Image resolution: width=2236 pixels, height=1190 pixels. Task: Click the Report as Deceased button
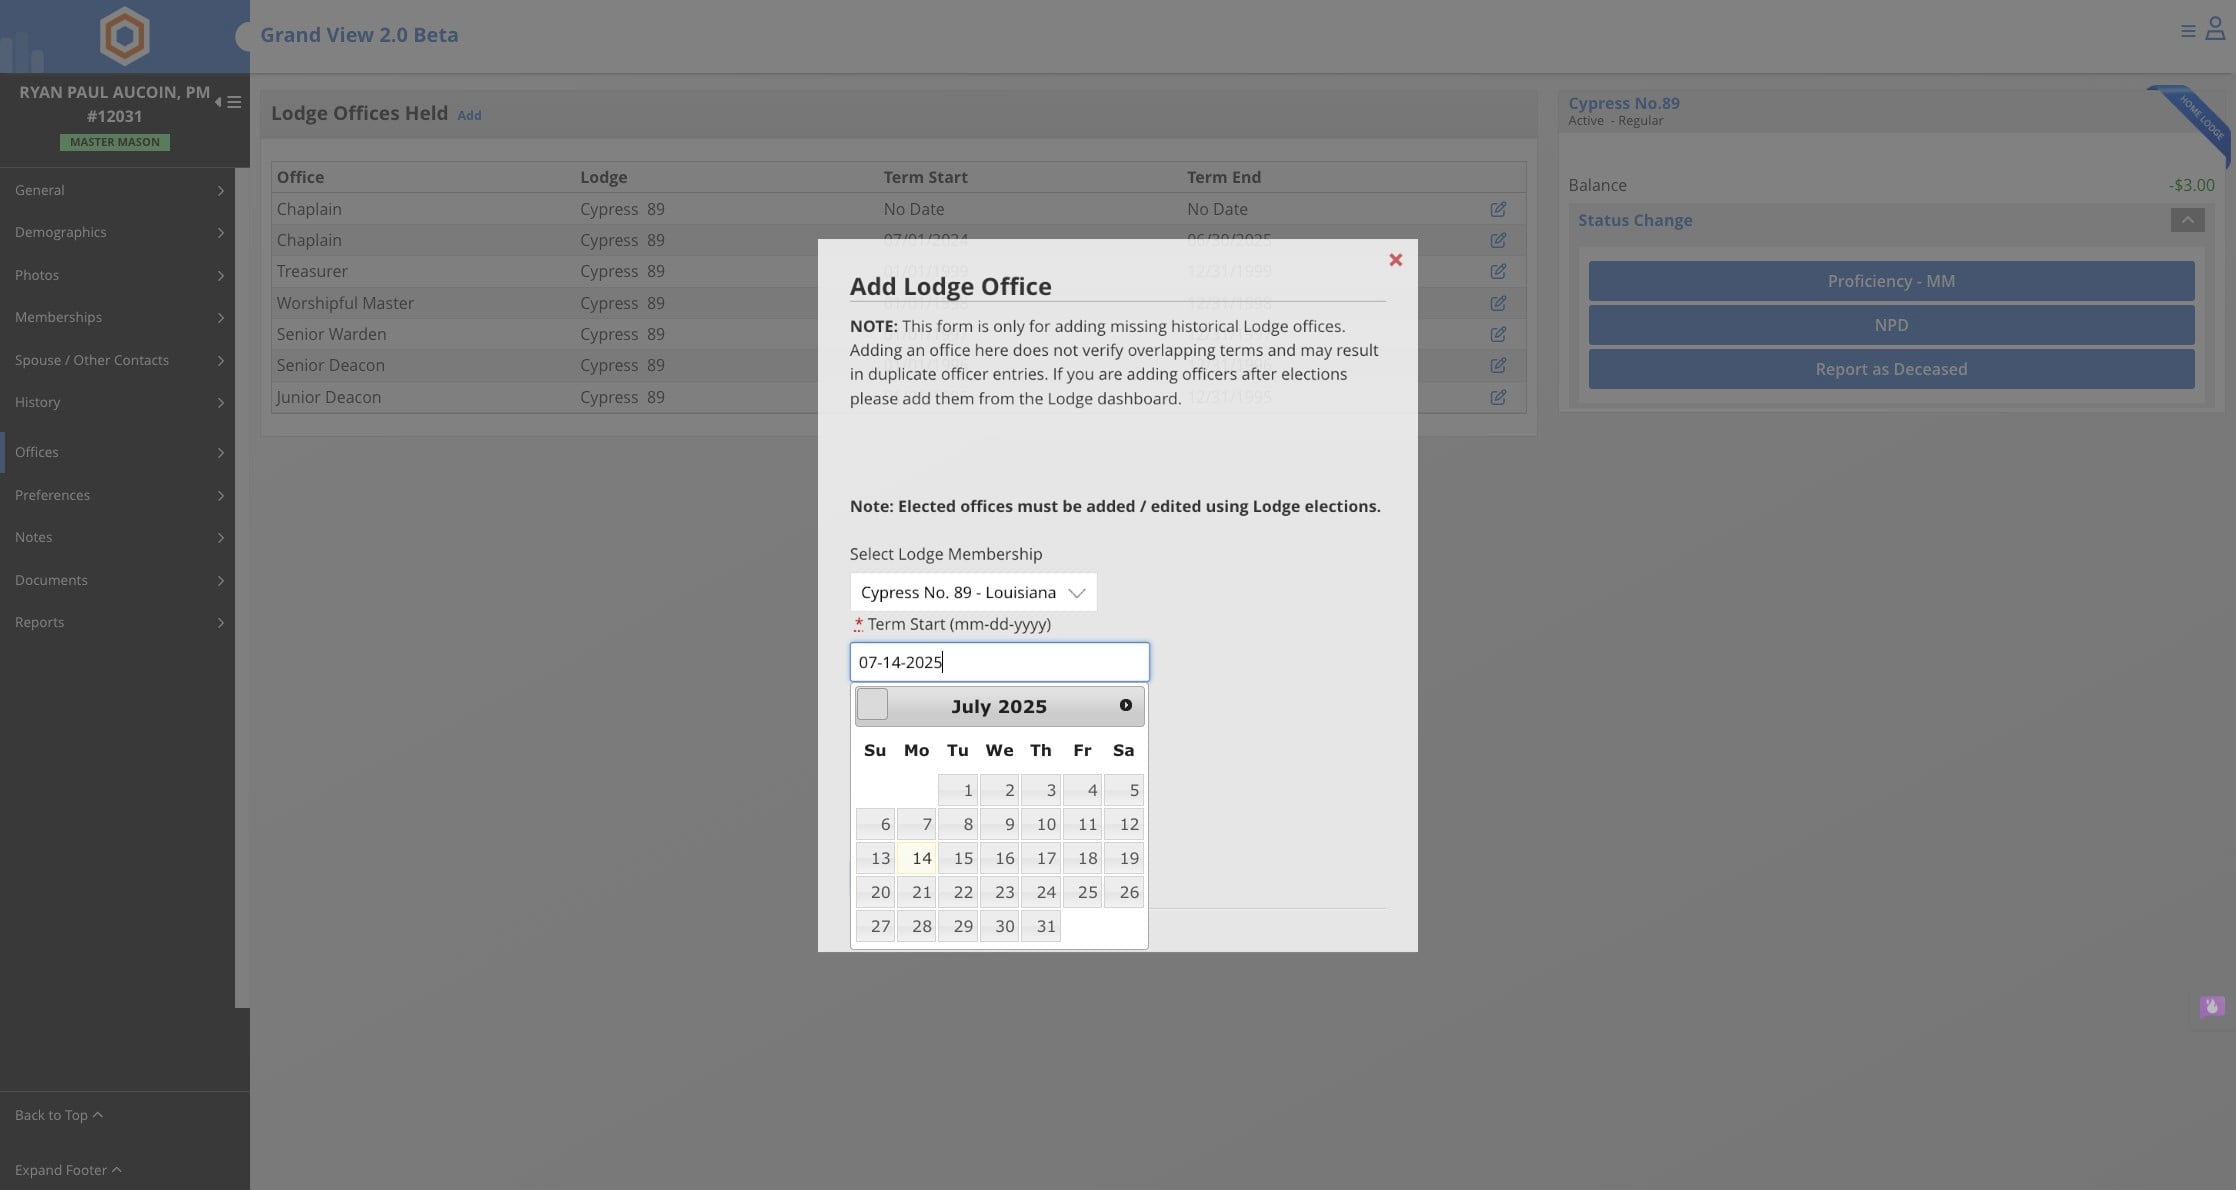[x=1890, y=369]
